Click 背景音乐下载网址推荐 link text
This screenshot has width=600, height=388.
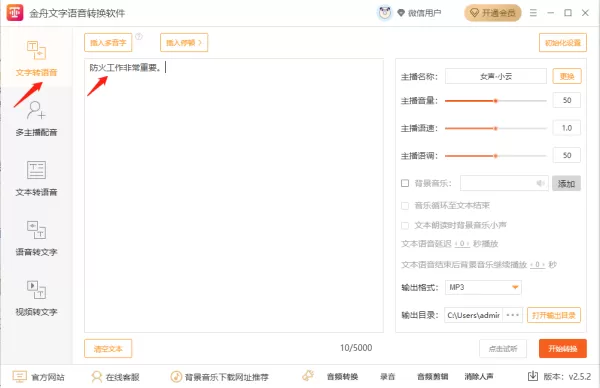pyautogui.click(x=227, y=377)
